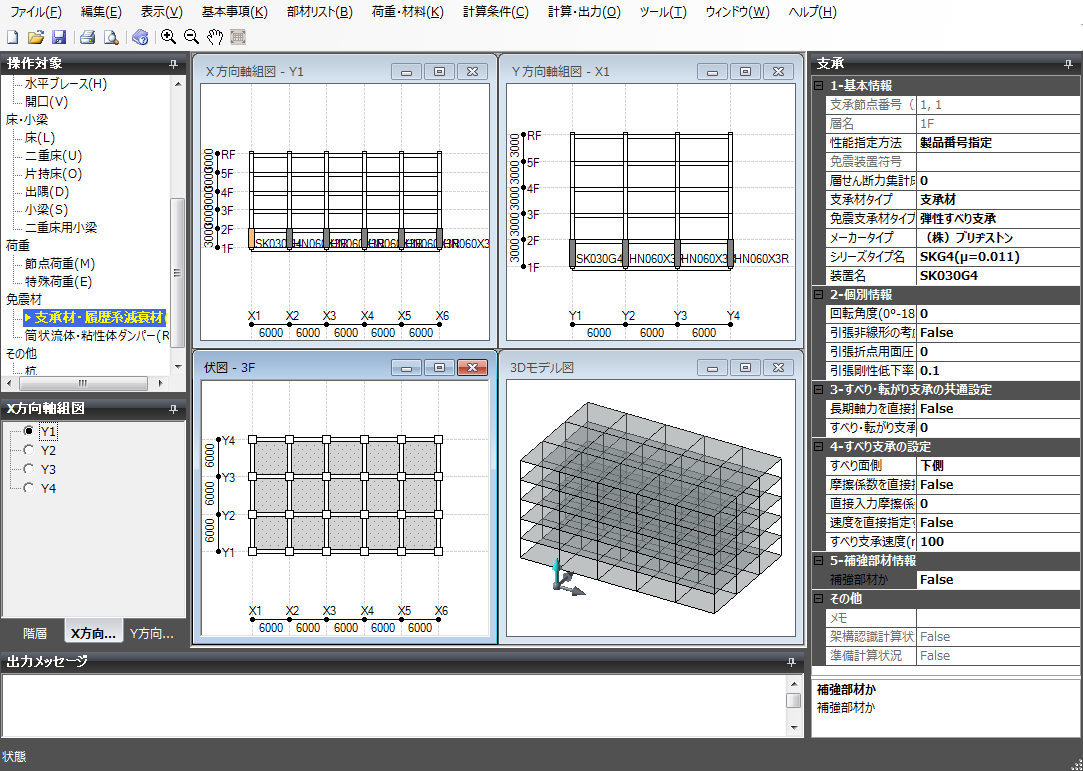The image size is (1083, 771).
Task: Open the すべり面側 value 下側
Action: [x=998, y=466]
